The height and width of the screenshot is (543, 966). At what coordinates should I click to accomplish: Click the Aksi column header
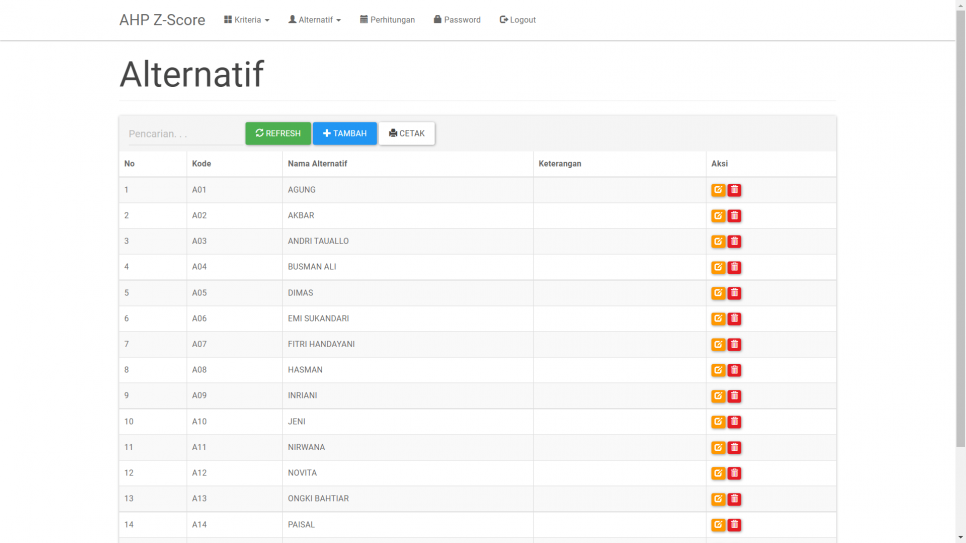(x=720, y=163)
